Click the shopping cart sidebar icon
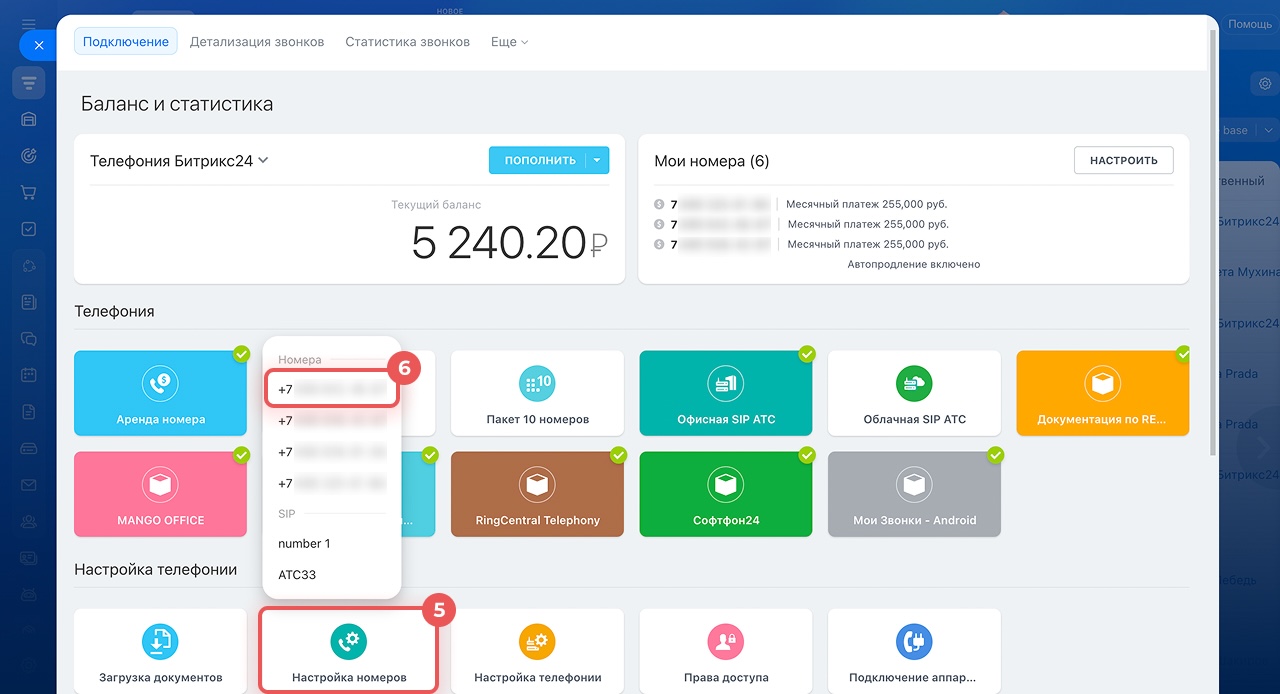The height and width of the screenshot is (694, 1280). pos(28,193)
